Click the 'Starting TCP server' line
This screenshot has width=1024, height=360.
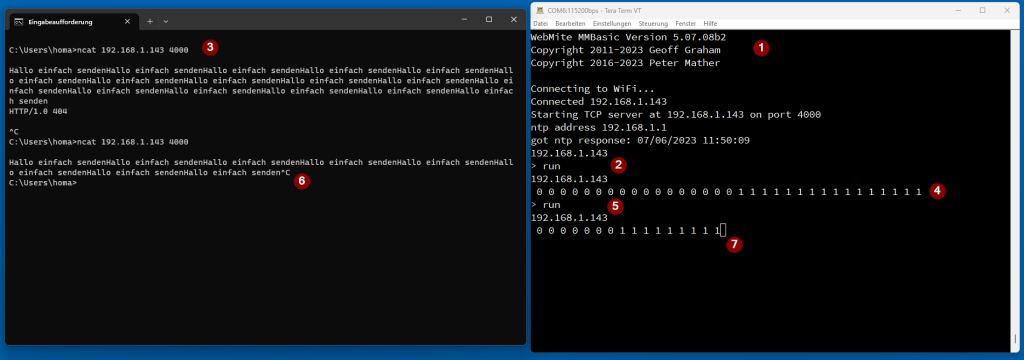[x=676, y=114]
